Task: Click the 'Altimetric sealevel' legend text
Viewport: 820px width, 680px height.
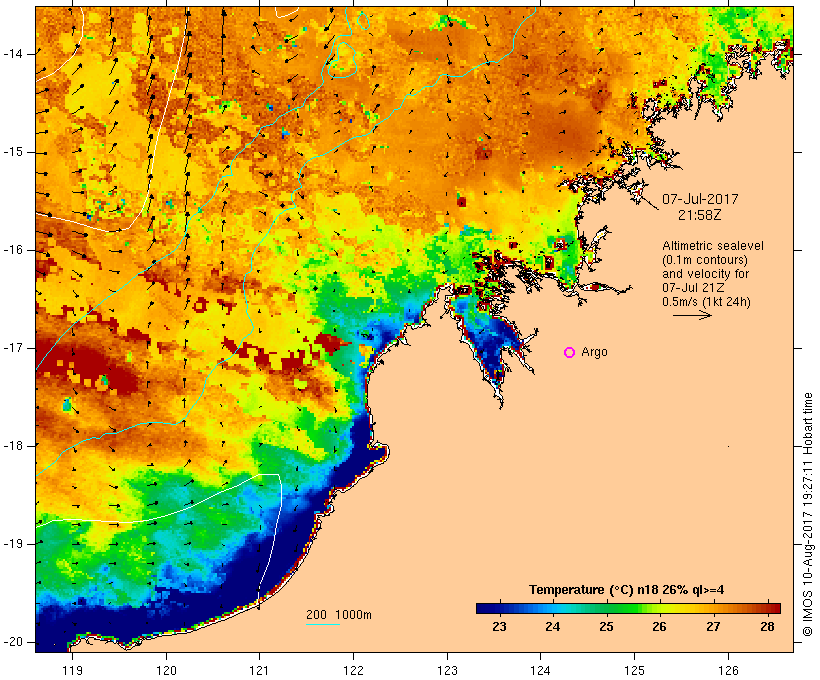Action: click(x=713, y=246)
